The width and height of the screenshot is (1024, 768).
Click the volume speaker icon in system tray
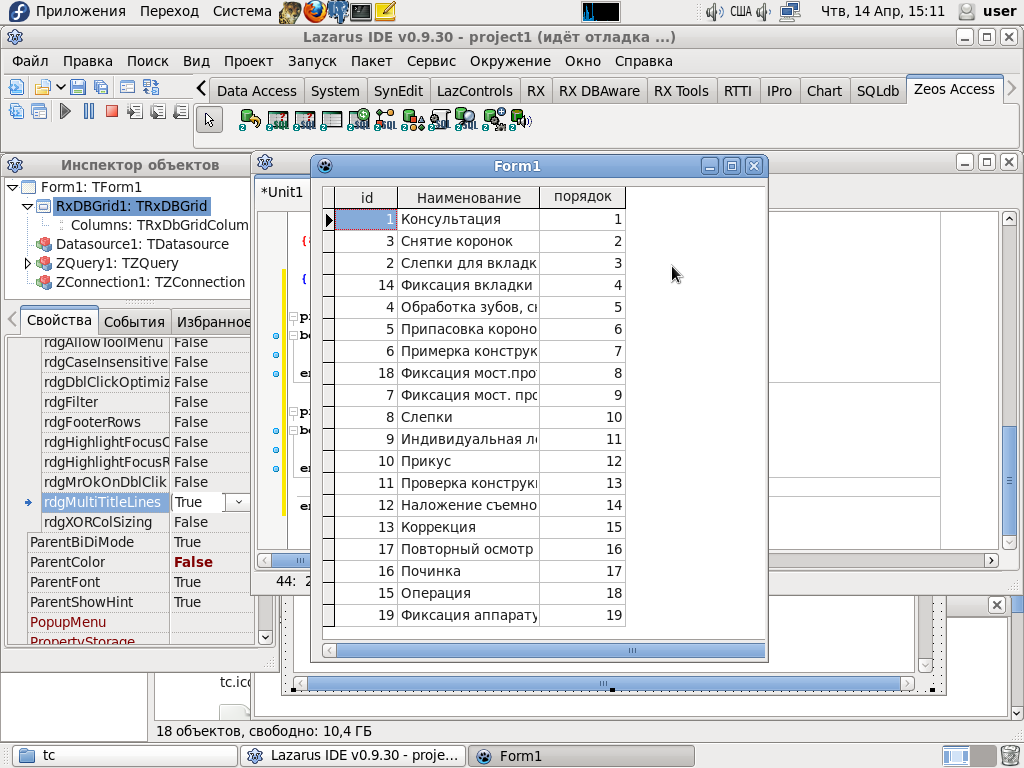(x=714, y=12)
